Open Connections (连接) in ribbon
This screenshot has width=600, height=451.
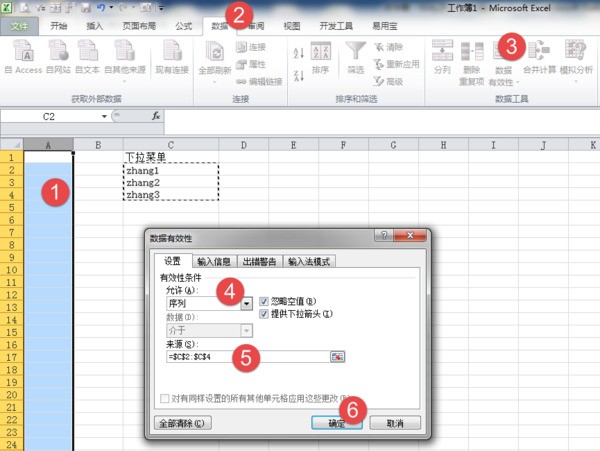[x=251, y=47]
